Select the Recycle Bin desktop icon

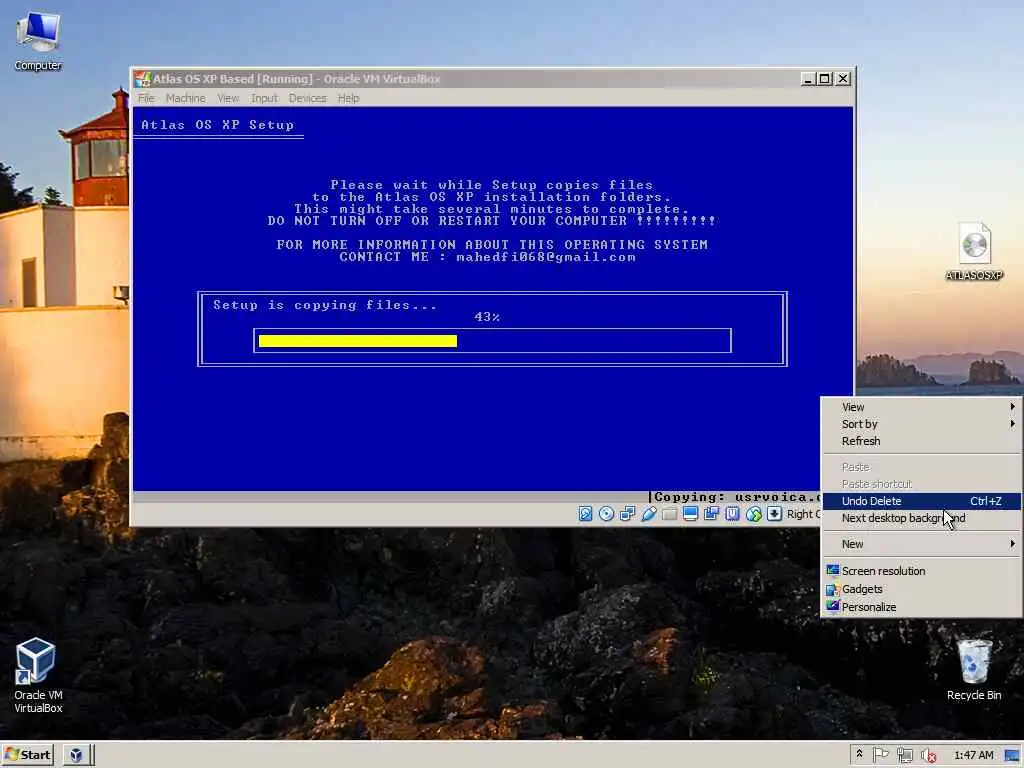(974, 670)
